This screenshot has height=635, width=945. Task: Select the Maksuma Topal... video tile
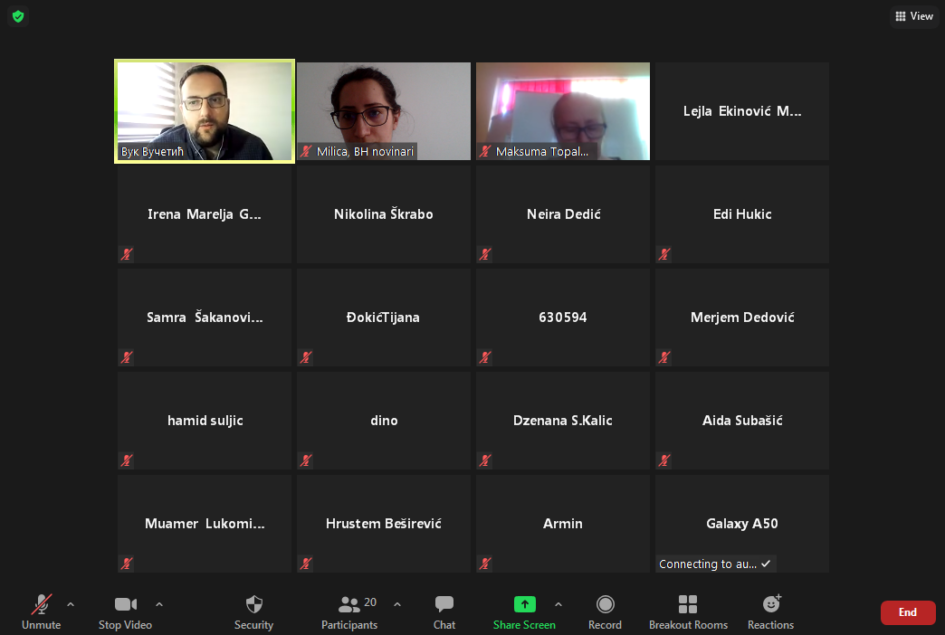[x=563, y=111]
